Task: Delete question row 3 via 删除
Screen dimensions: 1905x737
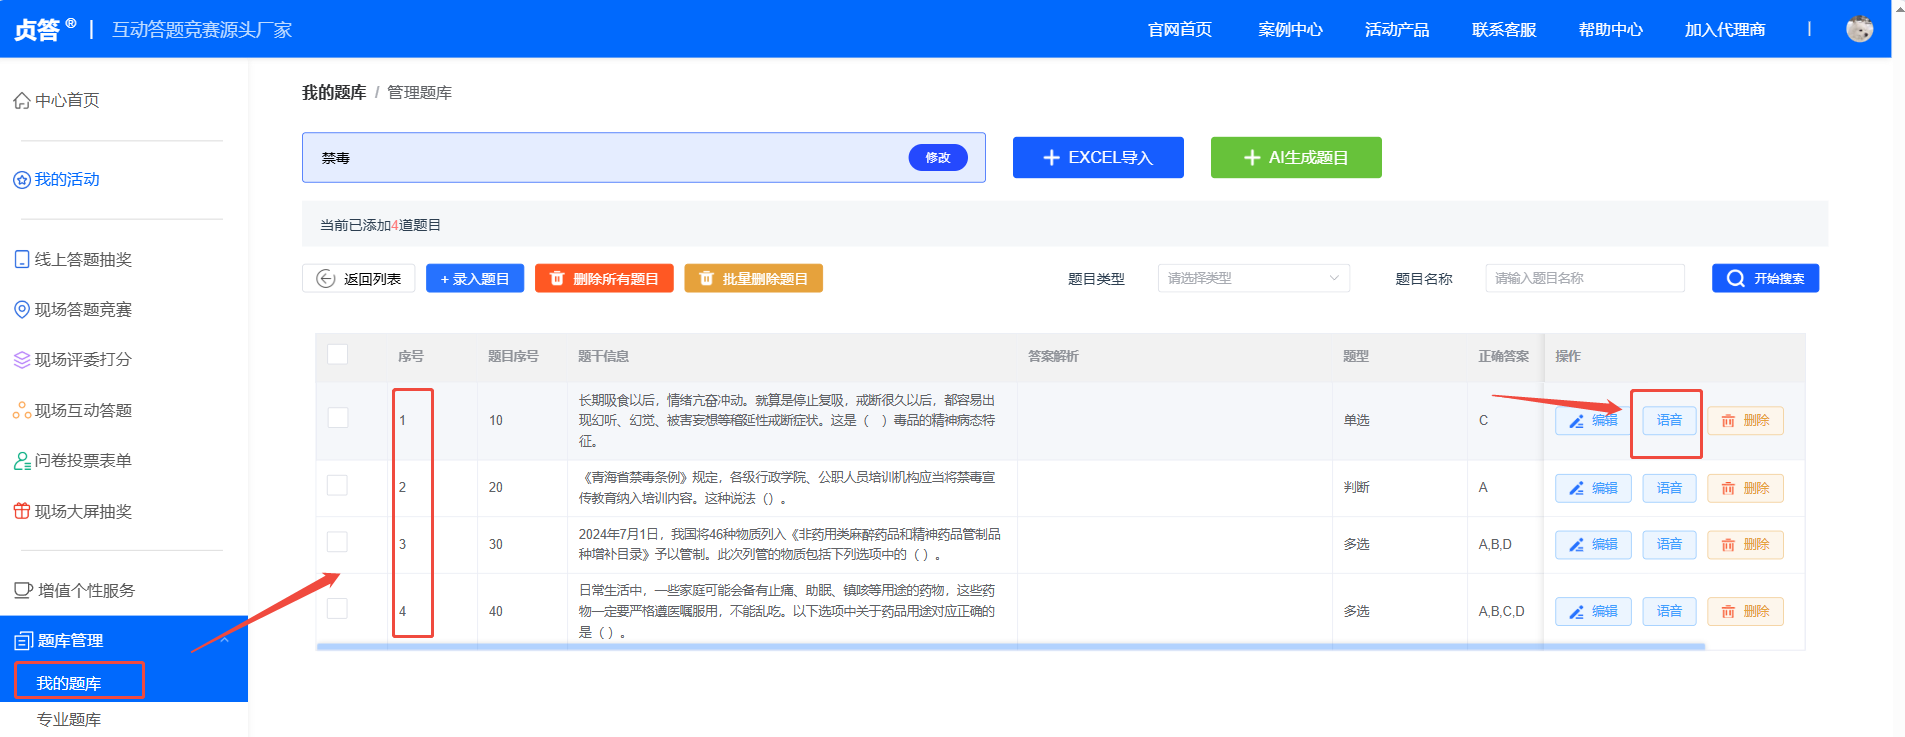Action: (x=1745, y=544)
